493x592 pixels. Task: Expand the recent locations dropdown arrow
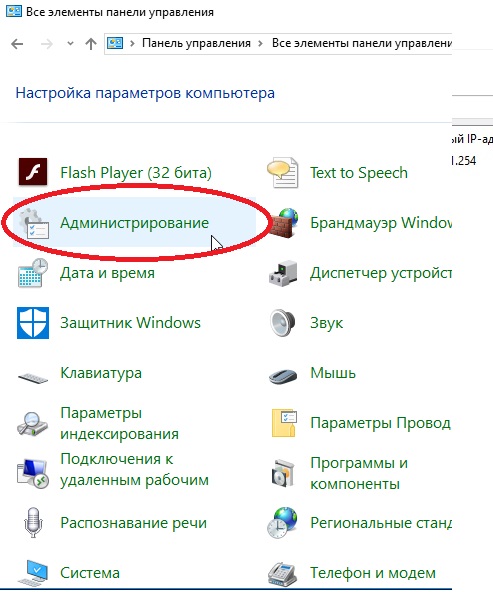point(70,43)
